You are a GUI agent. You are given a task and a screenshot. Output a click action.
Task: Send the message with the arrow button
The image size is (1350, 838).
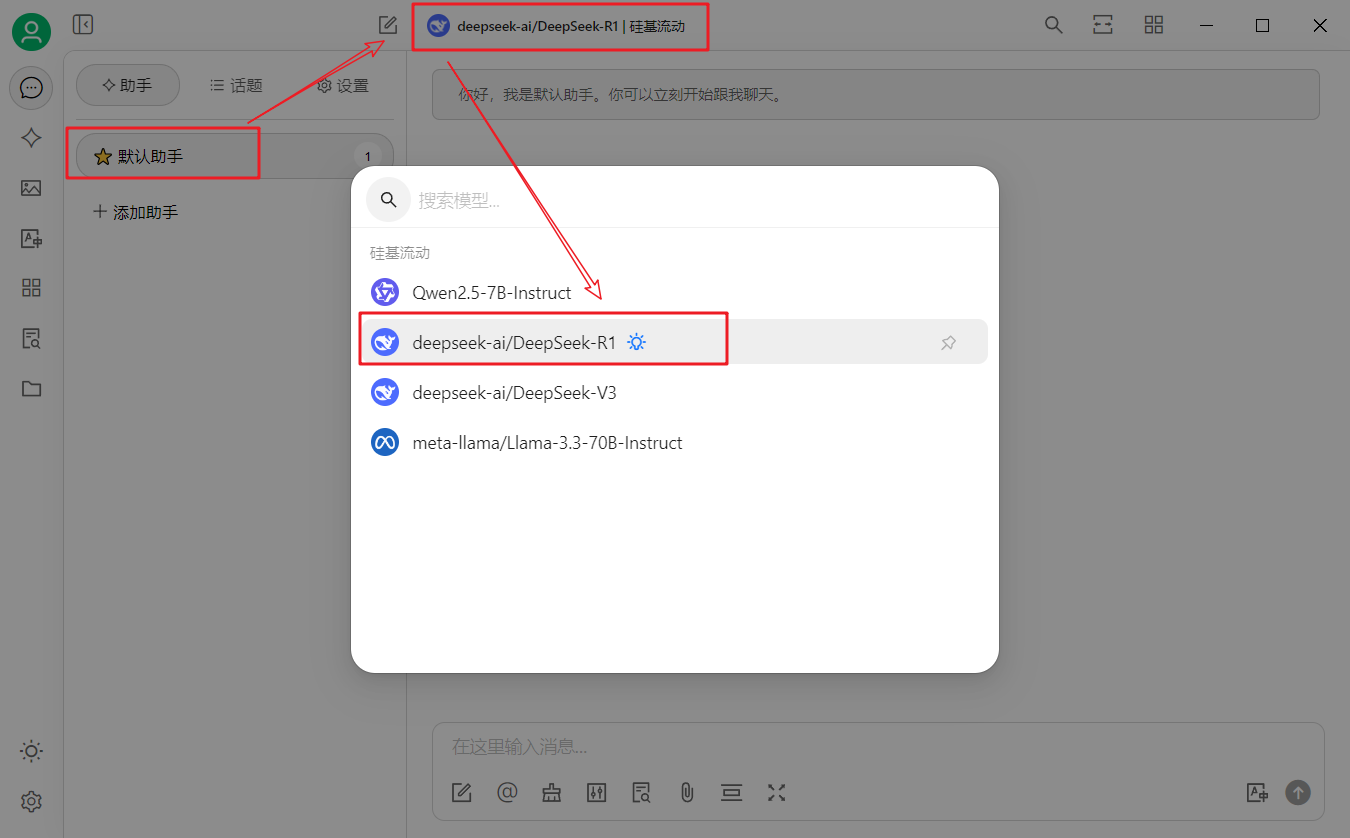click(1298, 793)
